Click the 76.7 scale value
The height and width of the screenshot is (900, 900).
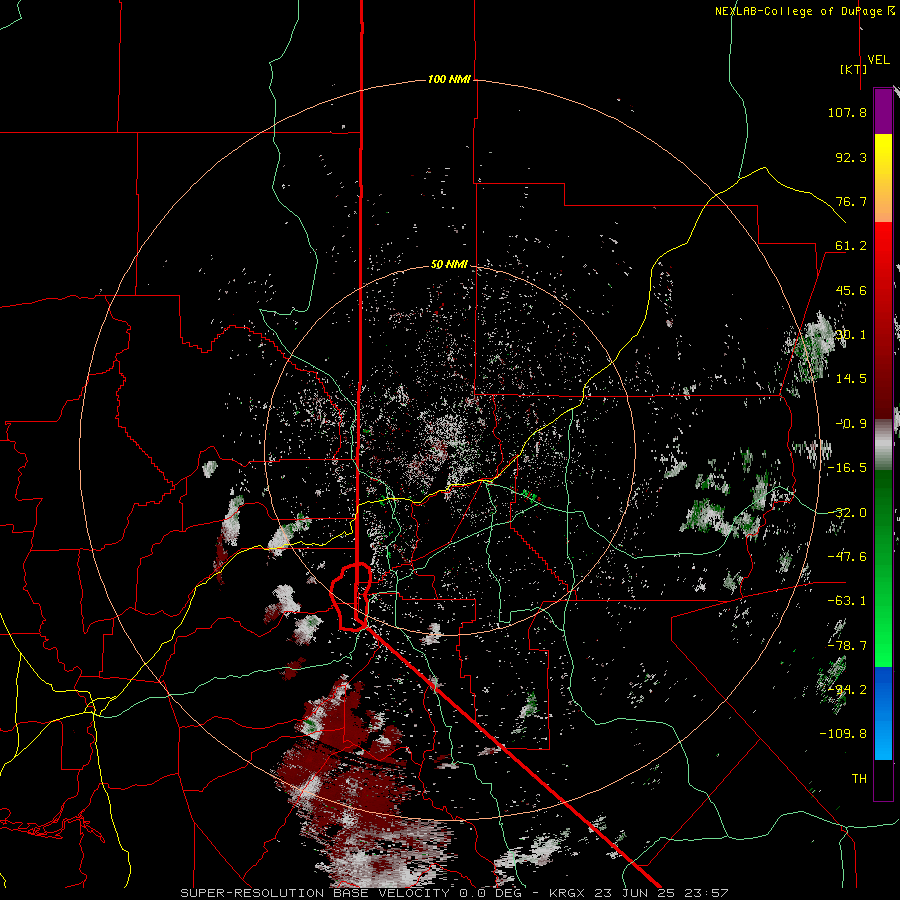pos(851,201)
